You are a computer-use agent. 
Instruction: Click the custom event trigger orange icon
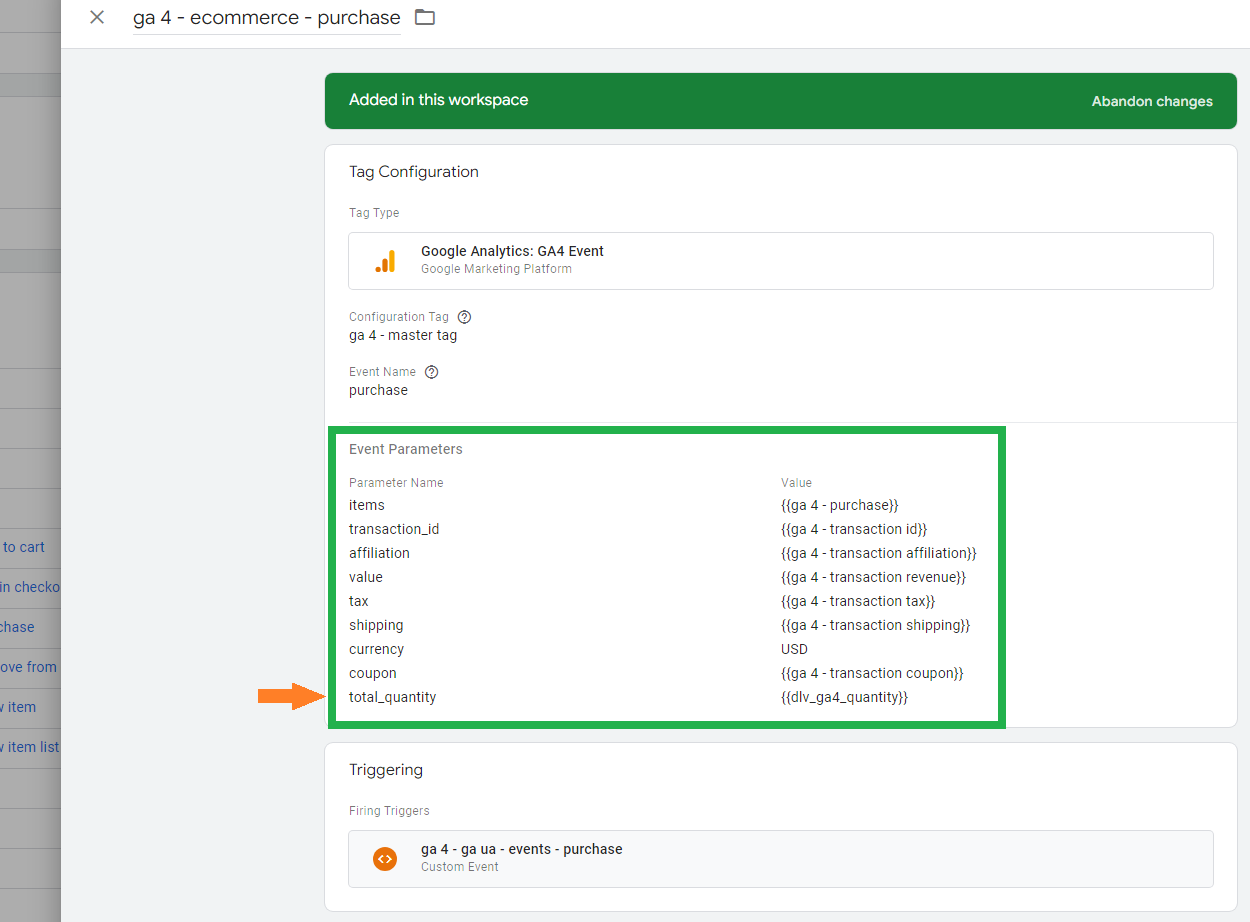point(385,858)
